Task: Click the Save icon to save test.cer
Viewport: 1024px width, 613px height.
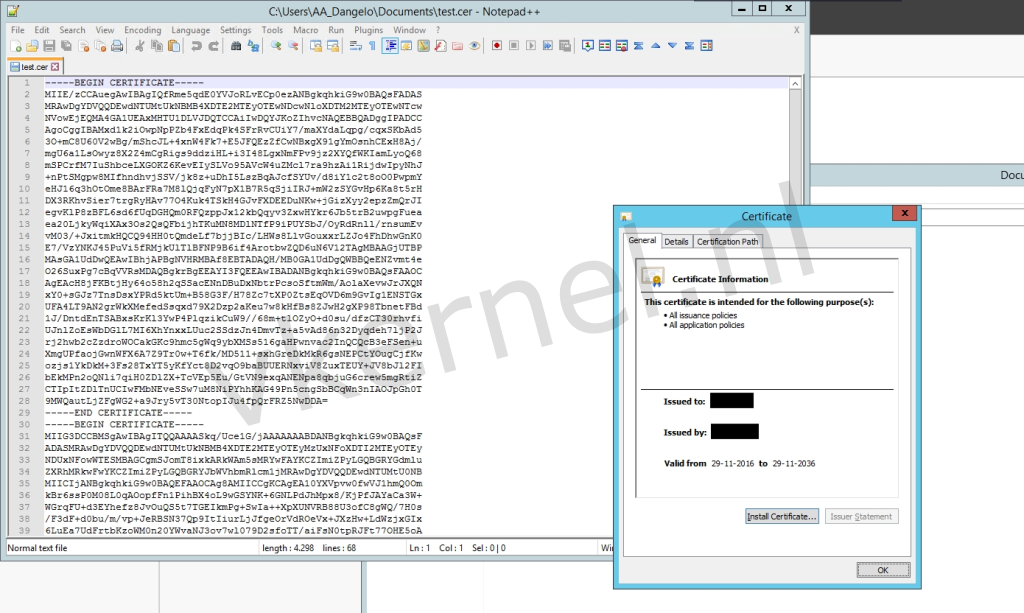Action: [47, 46]
